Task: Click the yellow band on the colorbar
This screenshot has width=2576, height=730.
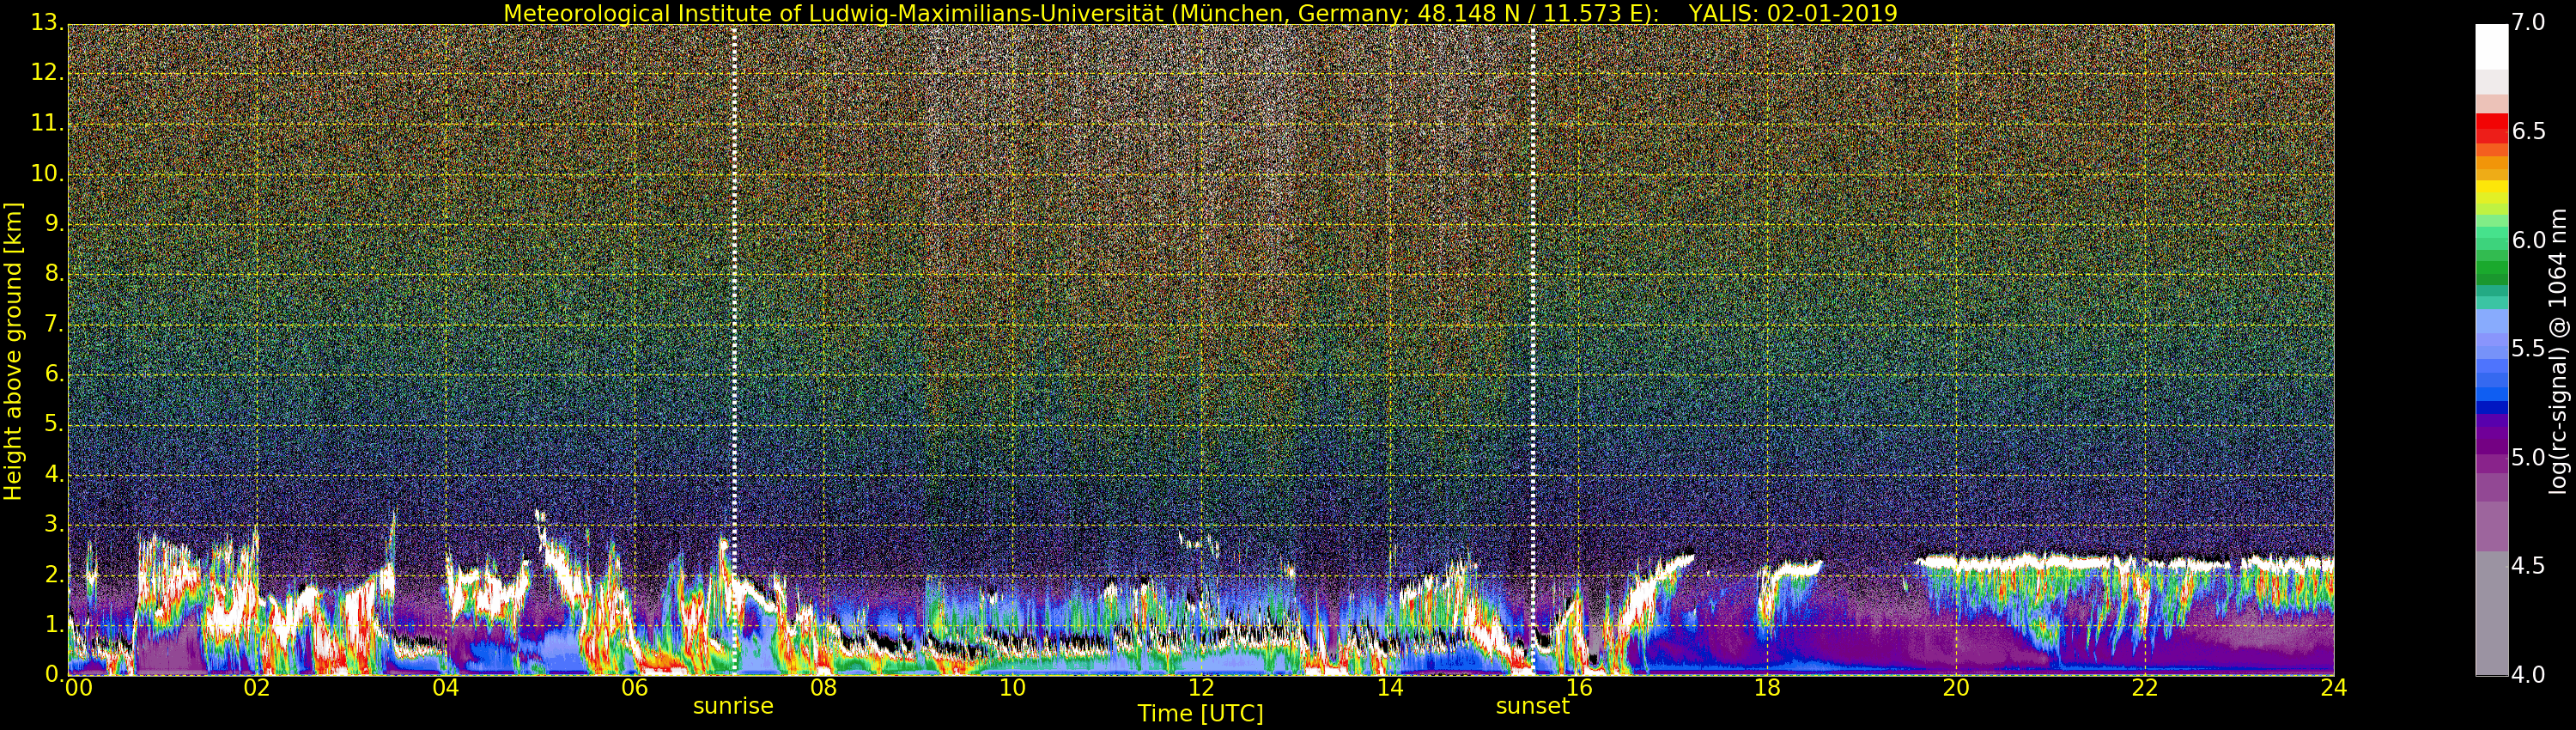Action: (2491, 190)
